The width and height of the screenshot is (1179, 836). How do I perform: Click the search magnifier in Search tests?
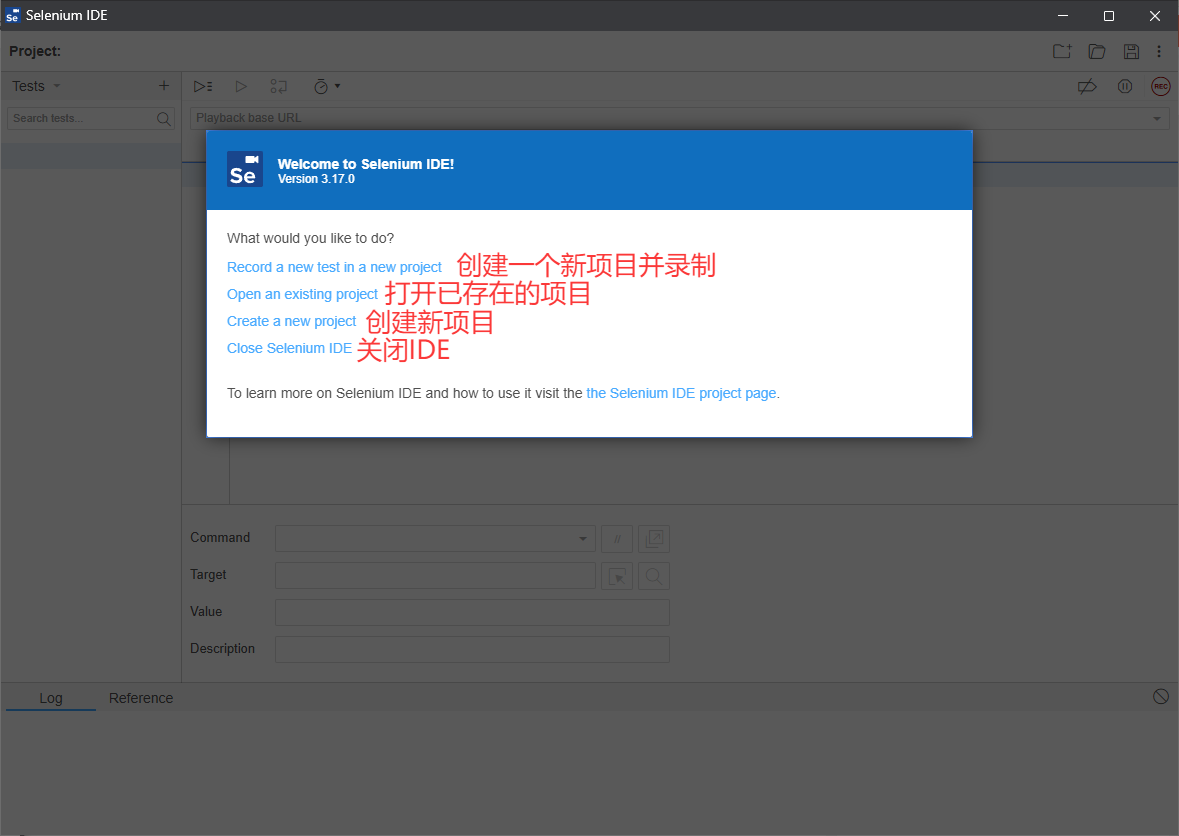164,118
